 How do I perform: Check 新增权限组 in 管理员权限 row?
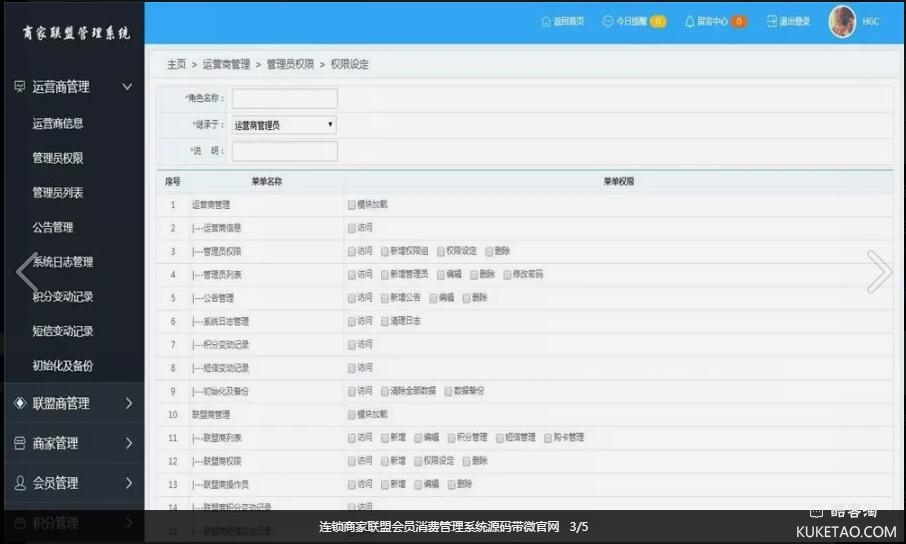click(384, 251)
